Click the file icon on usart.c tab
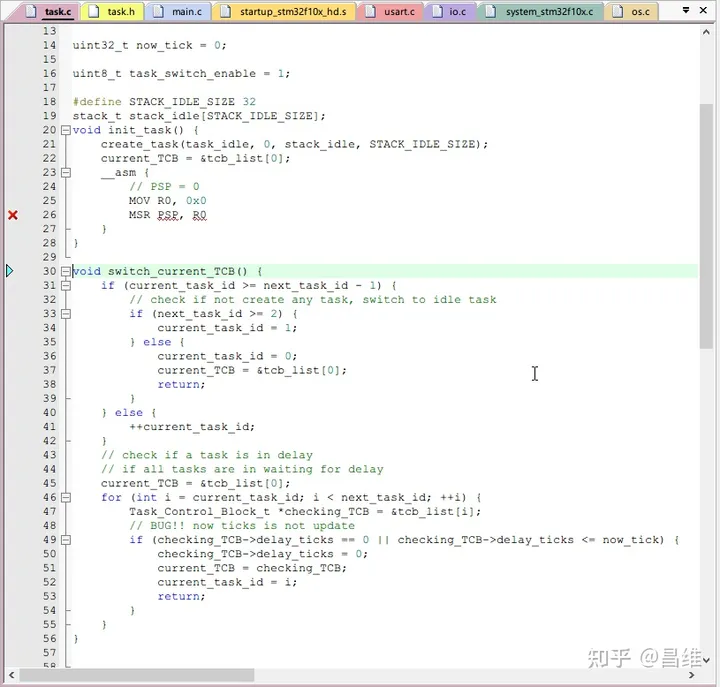 (x=370, y=11)
